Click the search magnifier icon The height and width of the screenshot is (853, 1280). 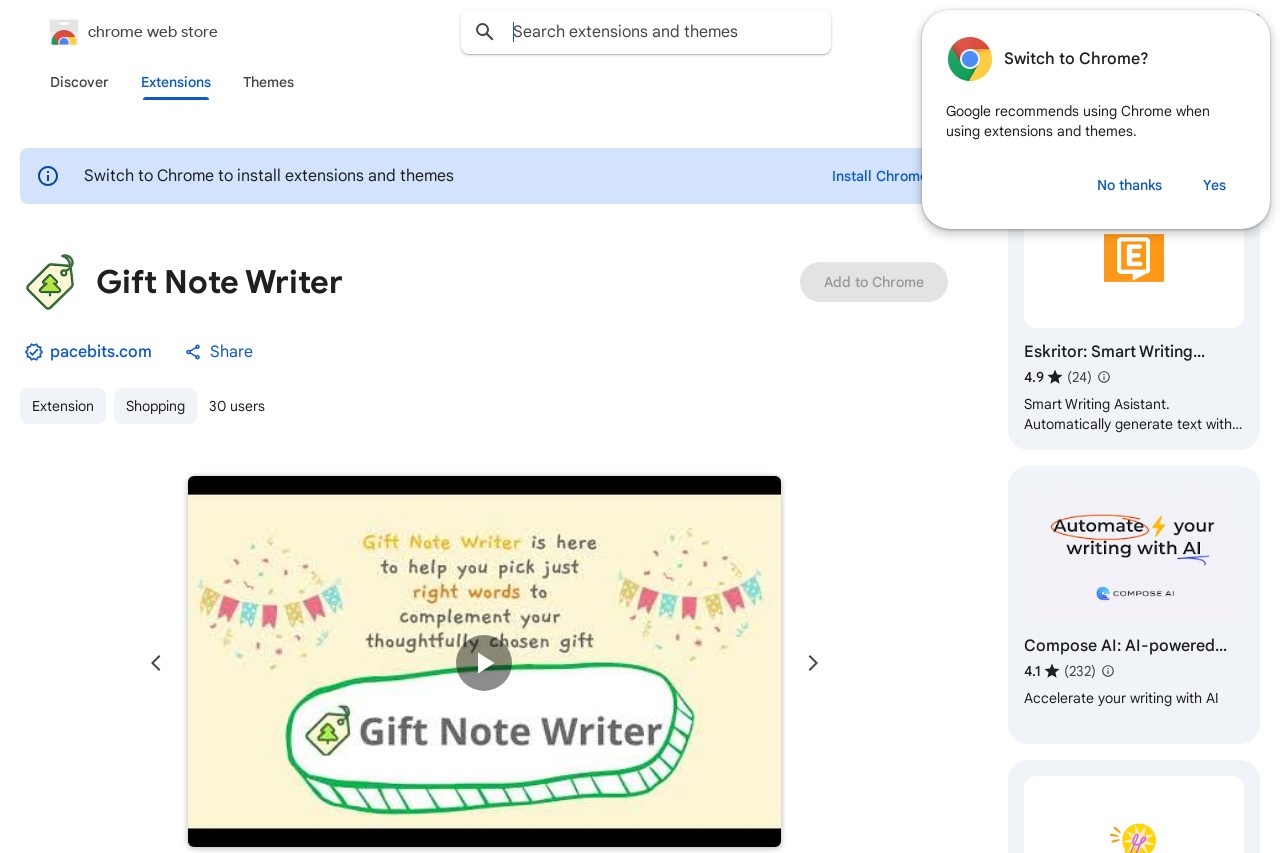coord(485,32)
